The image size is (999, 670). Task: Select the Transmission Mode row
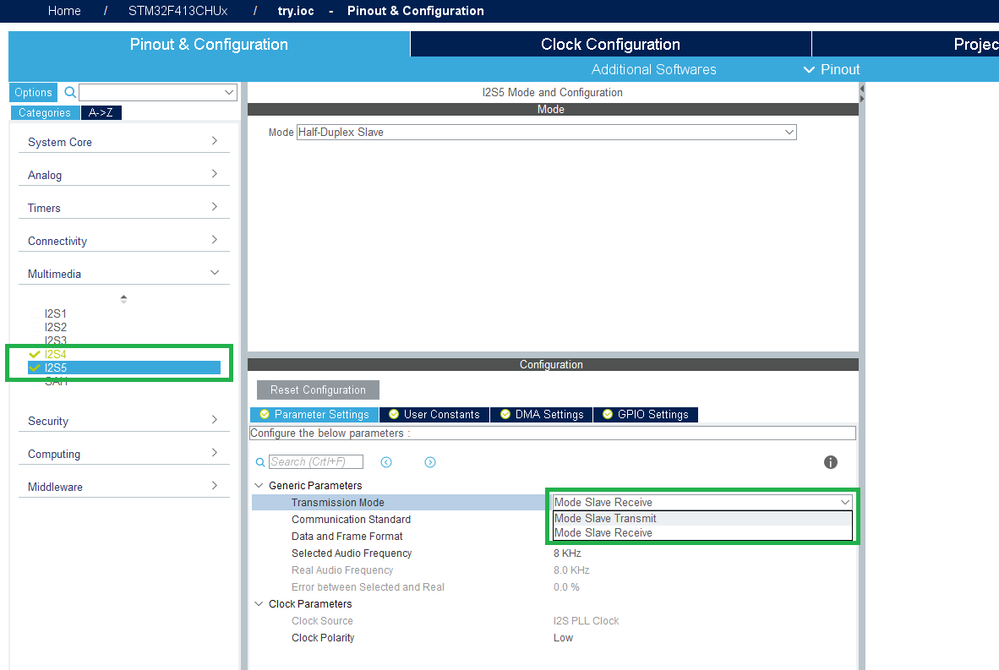click(x=399, y=502)
